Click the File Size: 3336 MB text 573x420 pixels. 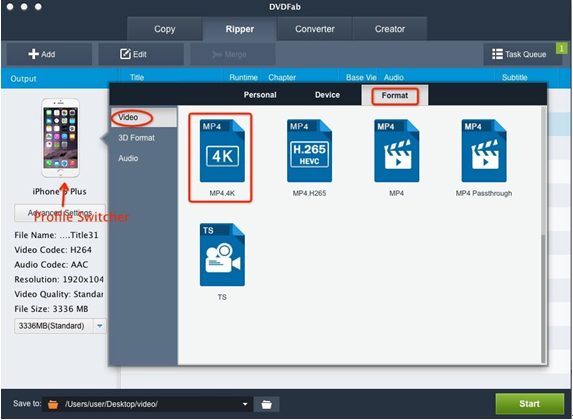click(x=51, y=309)
